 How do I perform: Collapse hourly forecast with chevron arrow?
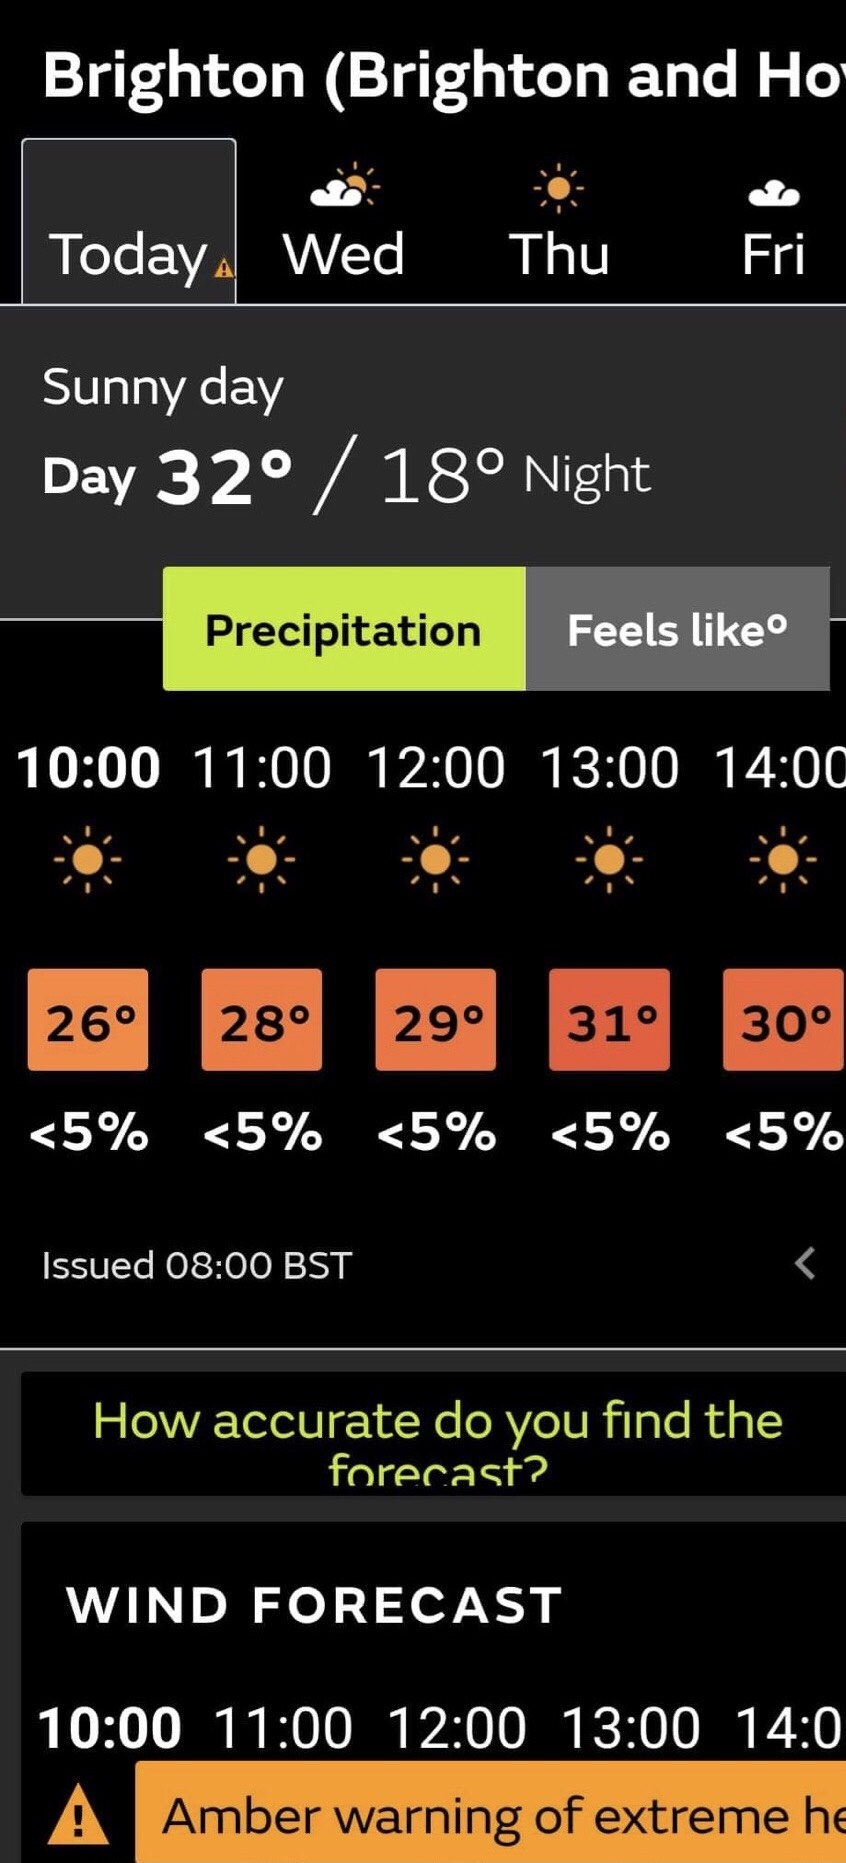coord(806,1263)
